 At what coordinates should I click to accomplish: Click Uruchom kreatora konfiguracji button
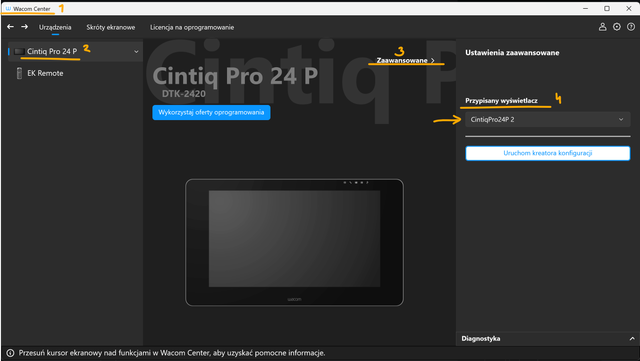pyautogui.click(x=548, y=153)
